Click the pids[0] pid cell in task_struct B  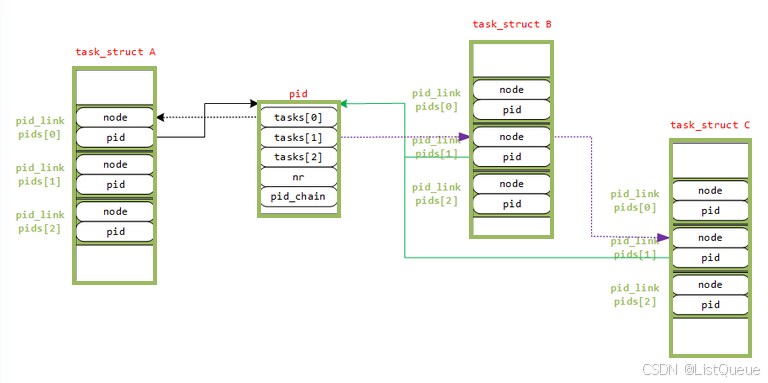(511, 110)
